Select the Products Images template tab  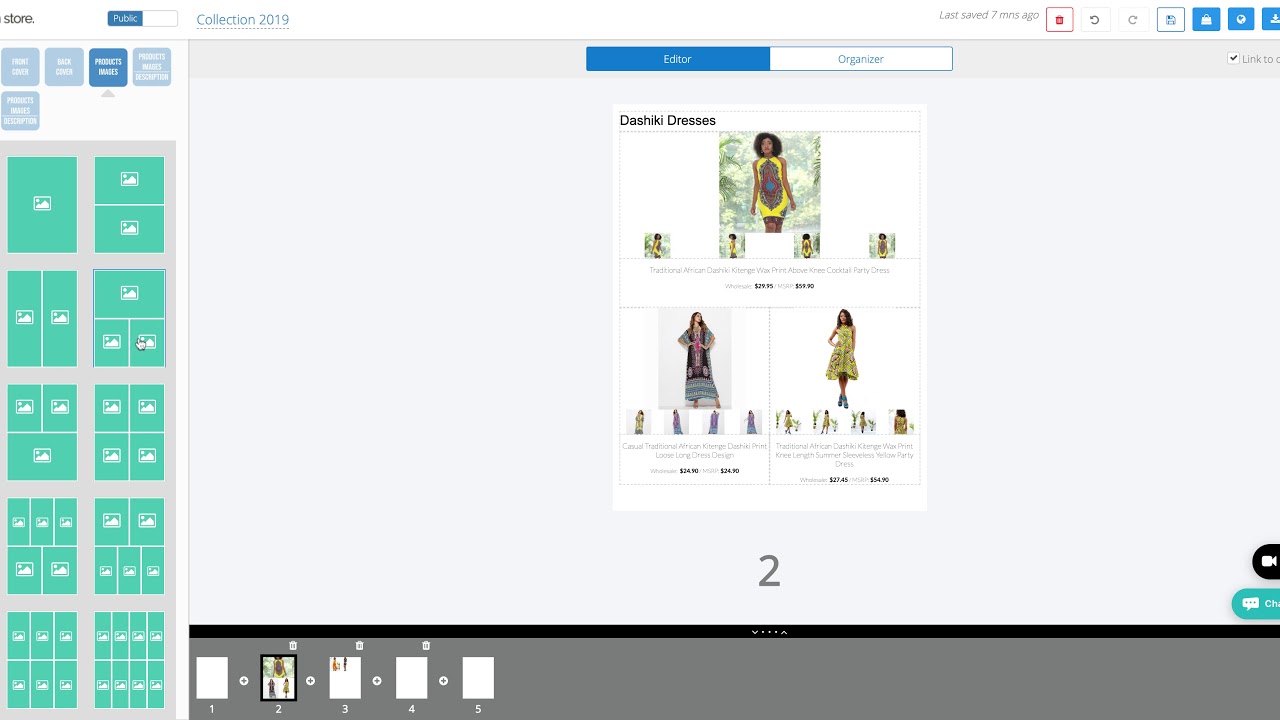pyautogui.click(x=108, y=67)
